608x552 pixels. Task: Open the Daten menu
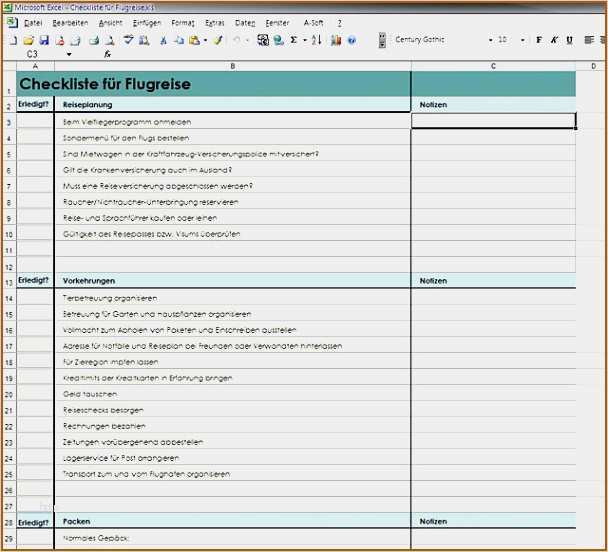point(245,23)
